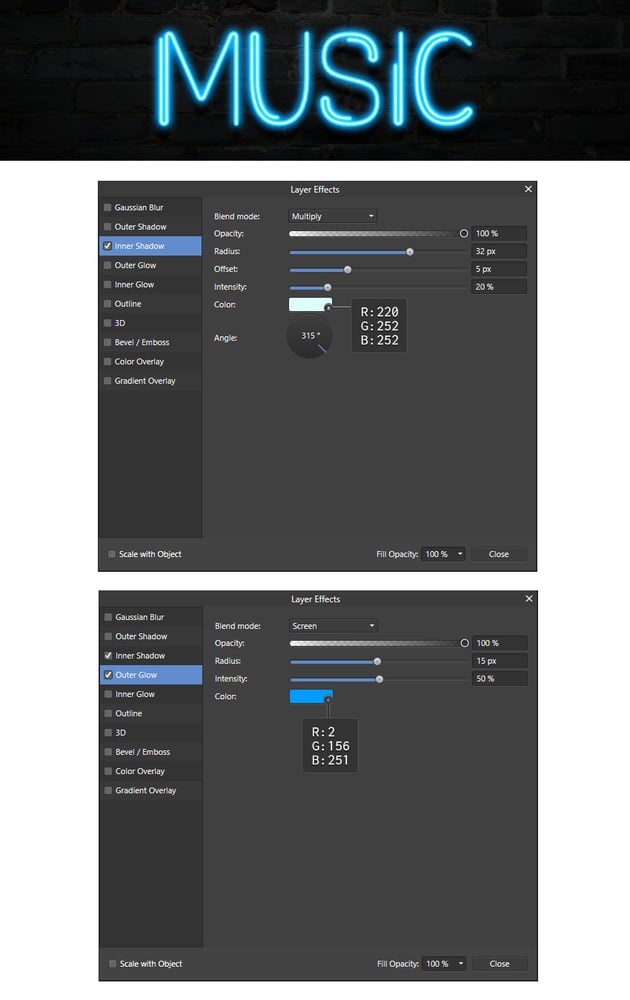Enable Color Overlay checkbox in lower dialog
The height and width of the screenshot is (1000, 630).
click(x=108, y=771)
